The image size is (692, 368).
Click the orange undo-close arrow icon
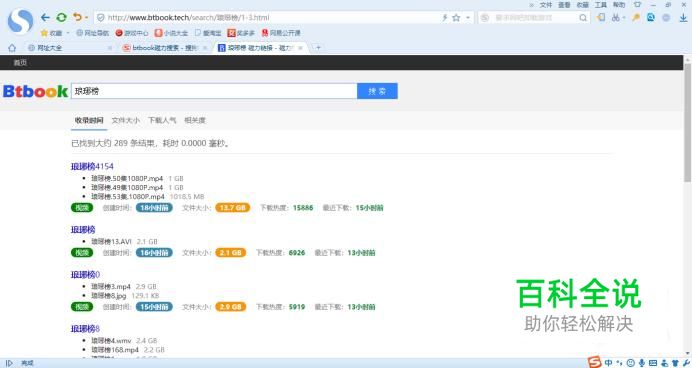point(78,17)
